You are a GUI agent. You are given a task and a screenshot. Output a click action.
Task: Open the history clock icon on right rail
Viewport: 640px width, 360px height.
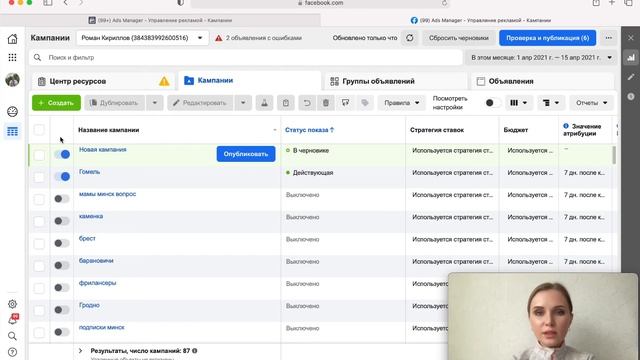[x=631, y=96]
